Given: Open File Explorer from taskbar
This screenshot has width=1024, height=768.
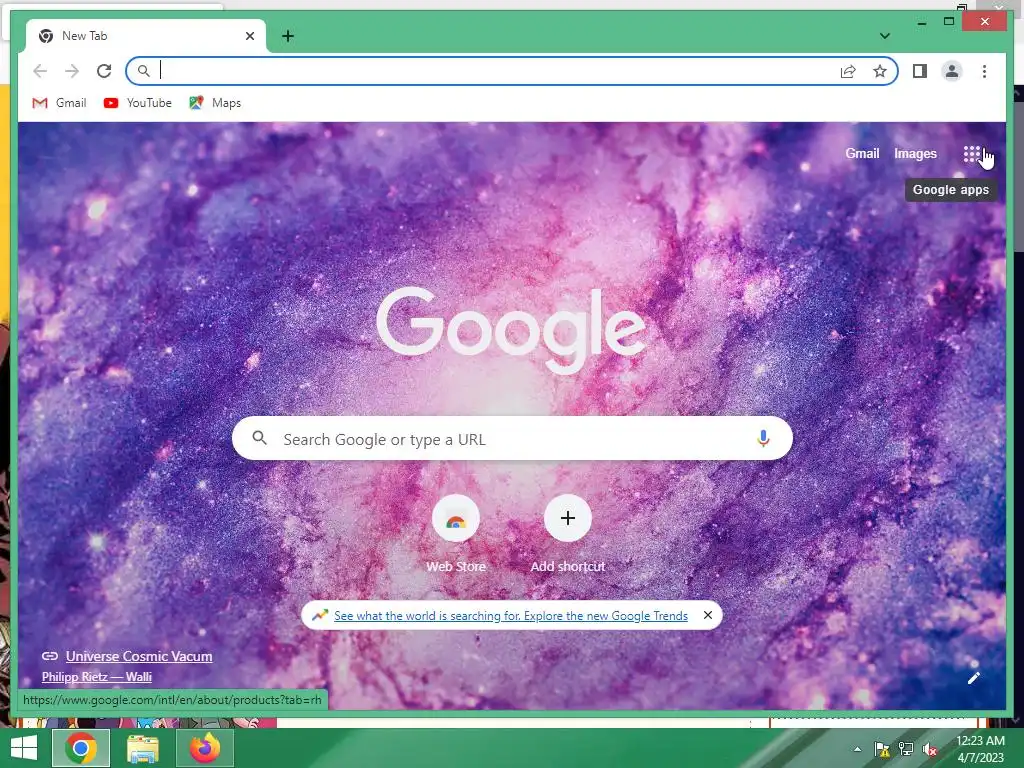Looking at the screenshot, I should (142, 748).
